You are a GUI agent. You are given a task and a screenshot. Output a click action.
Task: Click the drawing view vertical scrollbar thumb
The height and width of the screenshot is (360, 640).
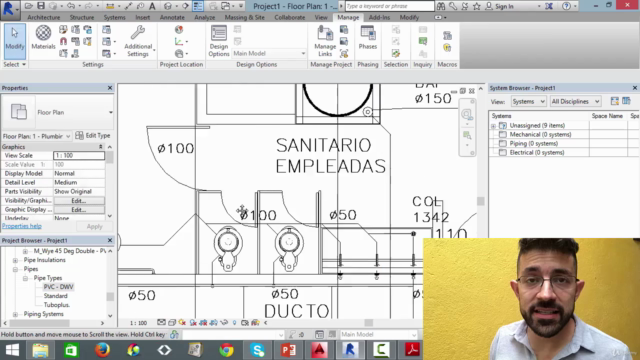coord(480,201)
